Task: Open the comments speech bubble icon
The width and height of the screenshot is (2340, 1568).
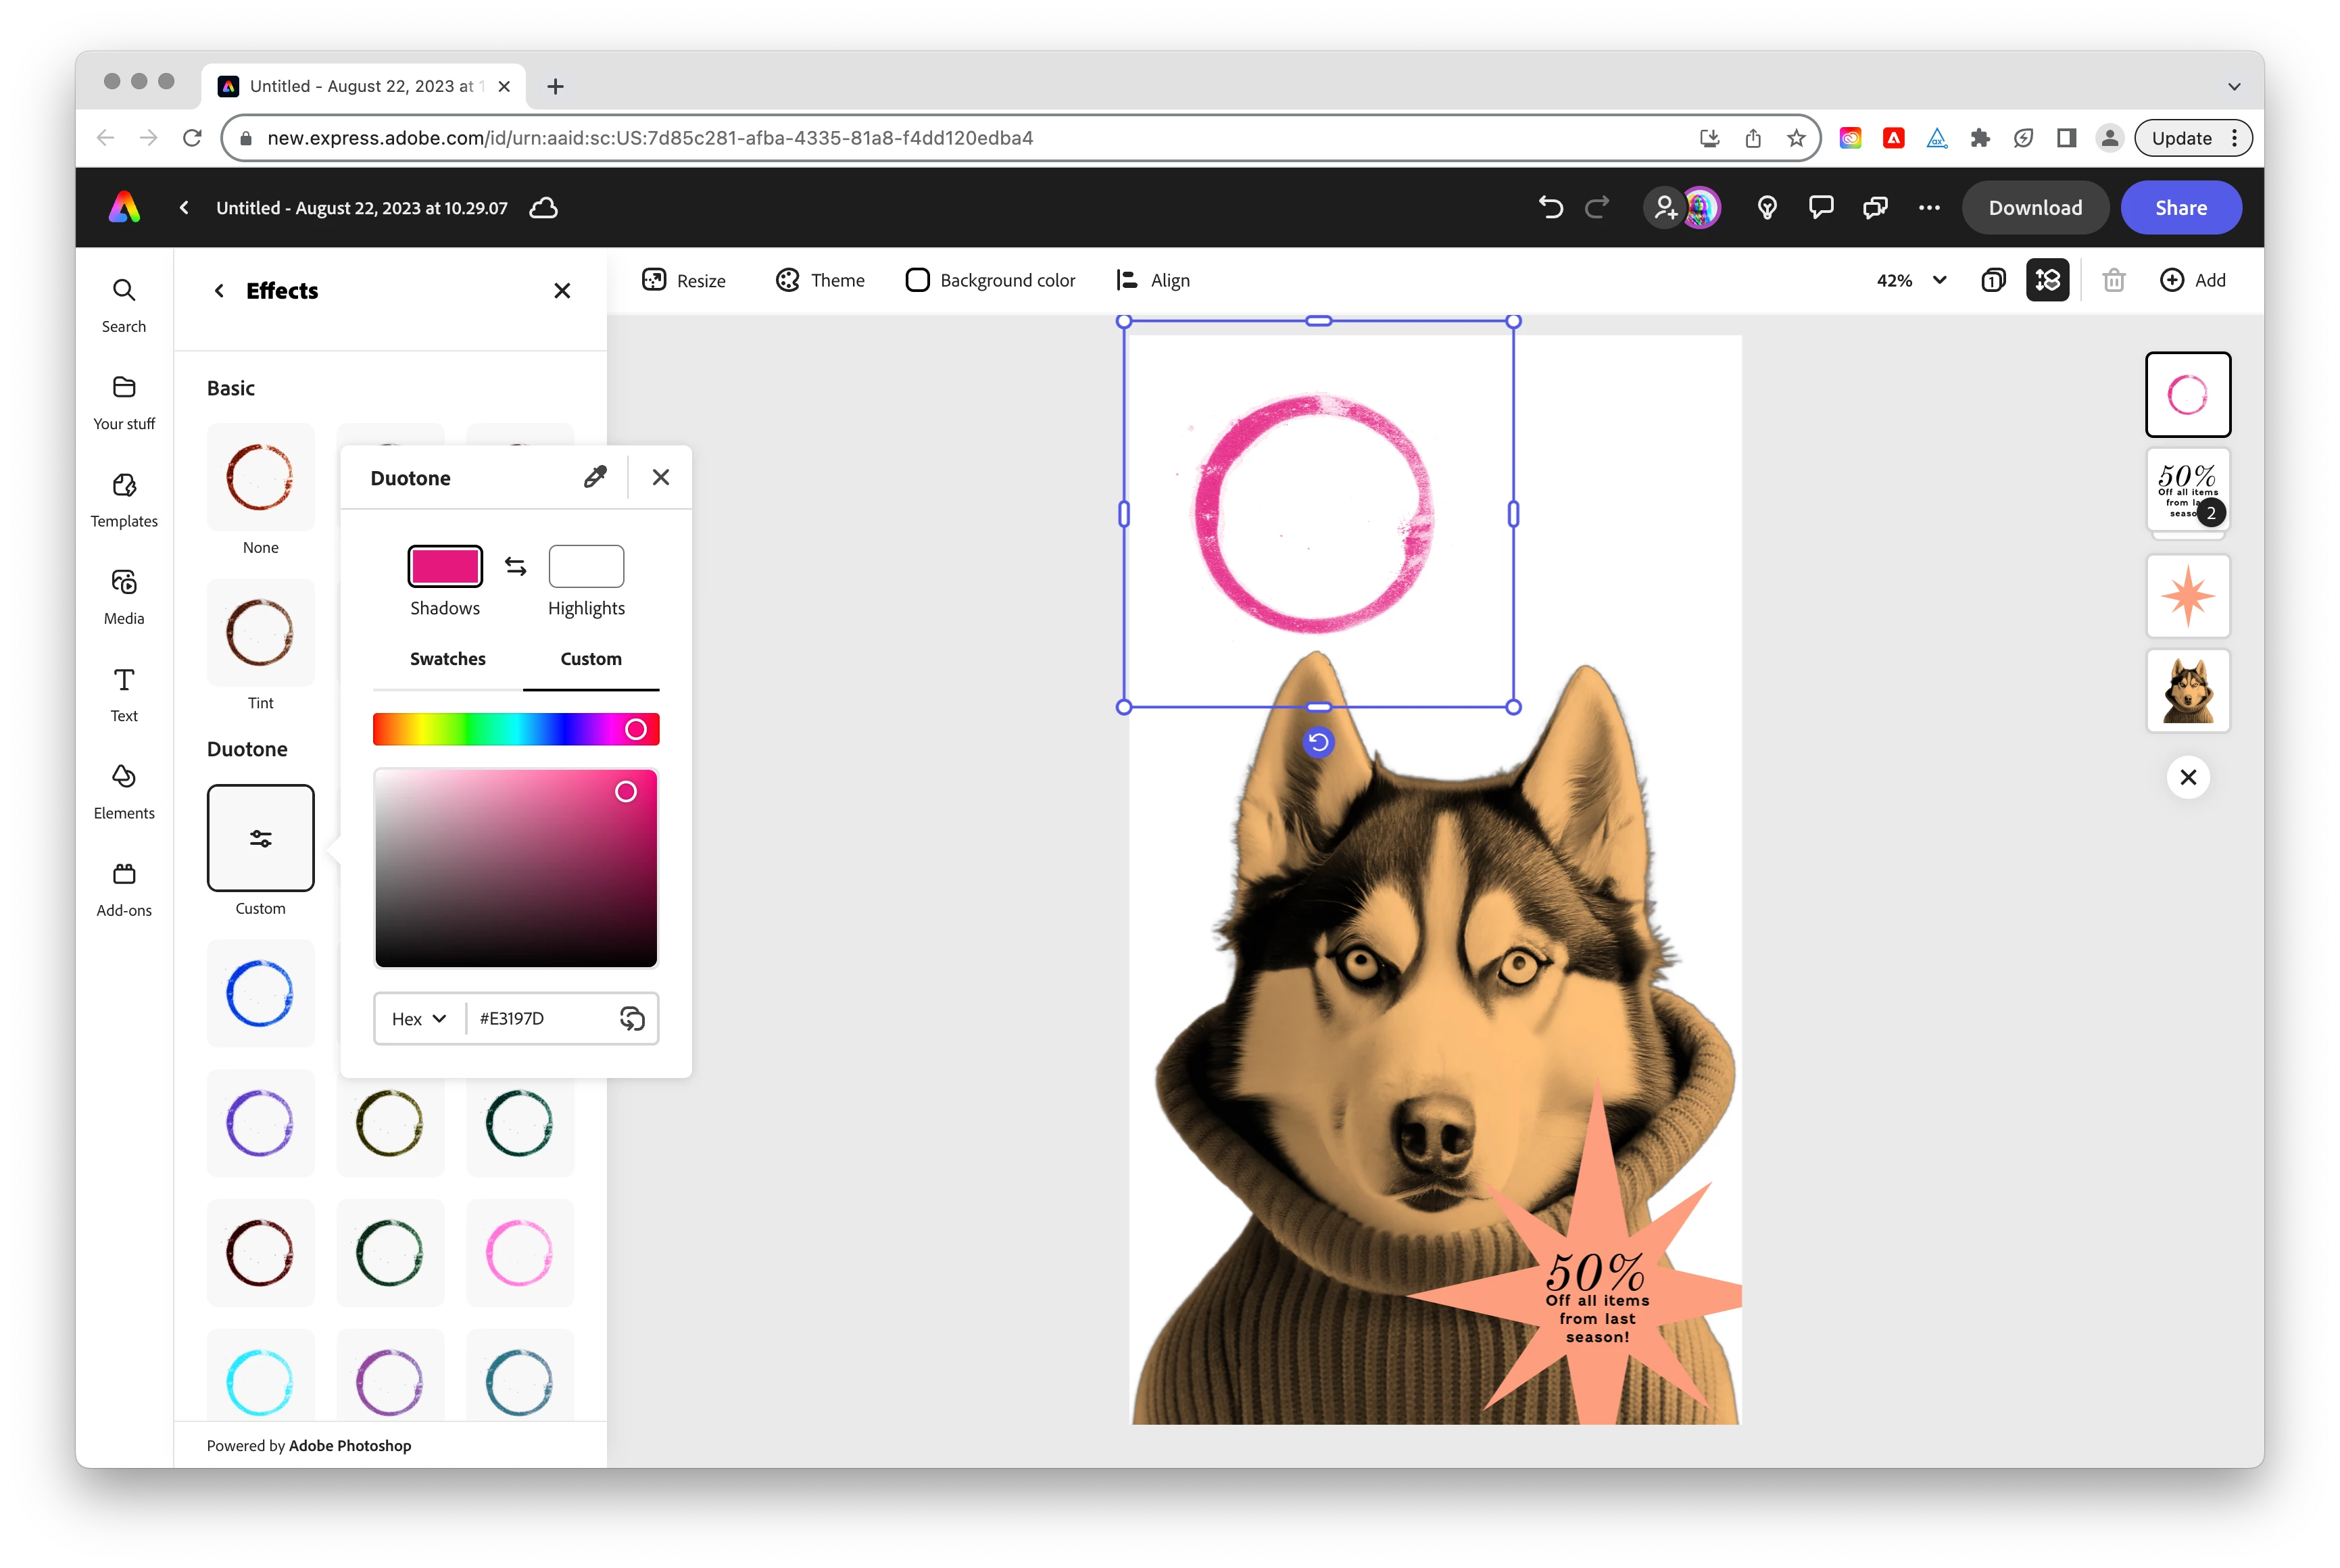Action: (x=1821, y=207)
